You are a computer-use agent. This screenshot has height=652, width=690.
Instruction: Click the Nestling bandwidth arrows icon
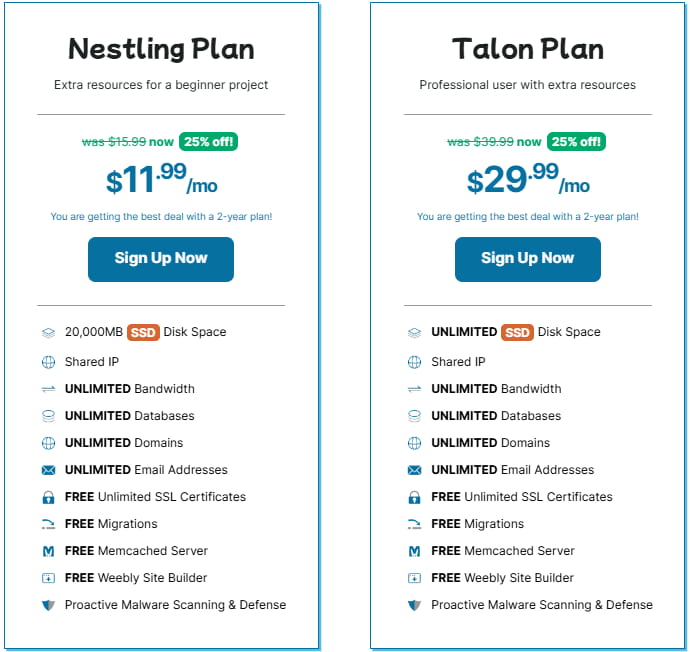pyautogui.click(x=49, y=389)
